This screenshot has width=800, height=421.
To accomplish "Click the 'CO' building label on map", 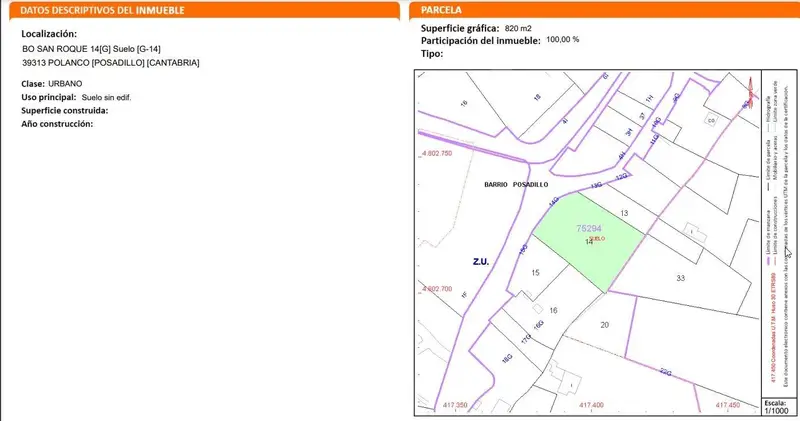I will 711,120.
